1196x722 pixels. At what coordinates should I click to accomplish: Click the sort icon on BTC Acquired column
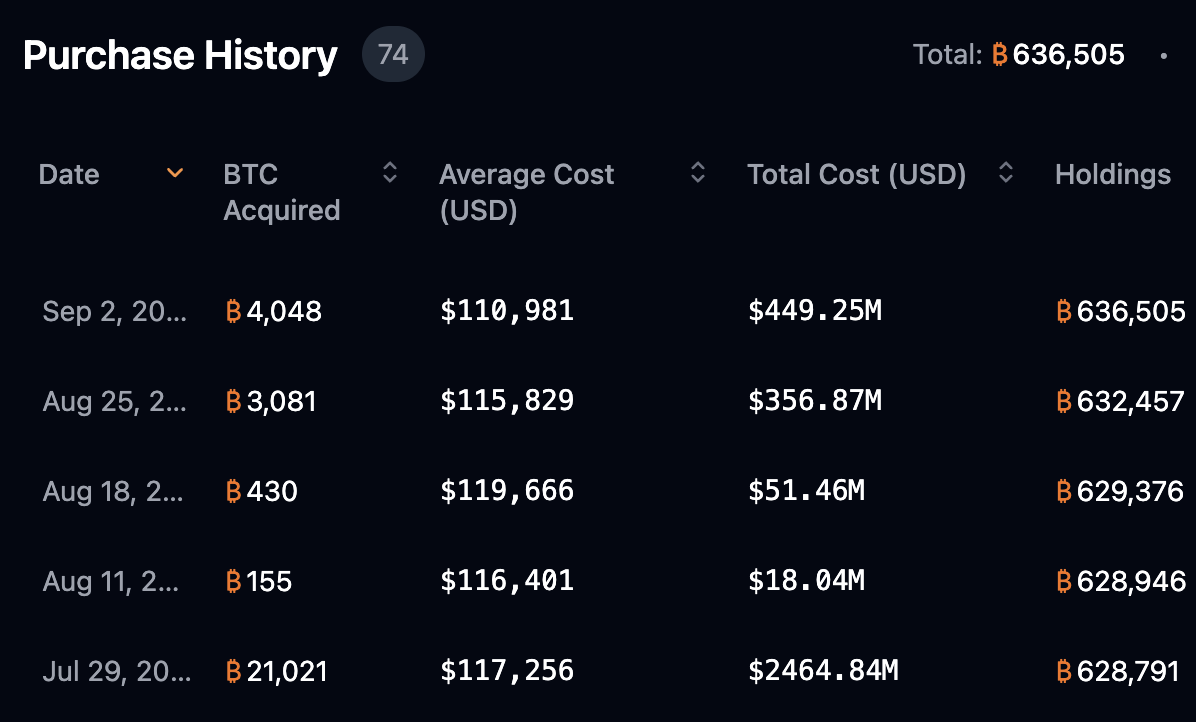(x=390, y=173)
